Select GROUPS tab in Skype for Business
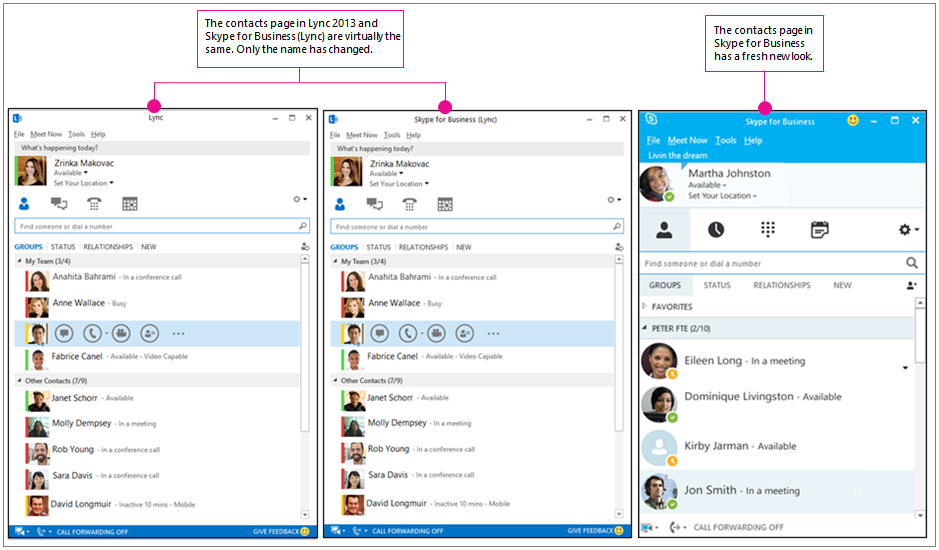Image resolution: width=939 pixels, height=550 pixels. [665, 285]
